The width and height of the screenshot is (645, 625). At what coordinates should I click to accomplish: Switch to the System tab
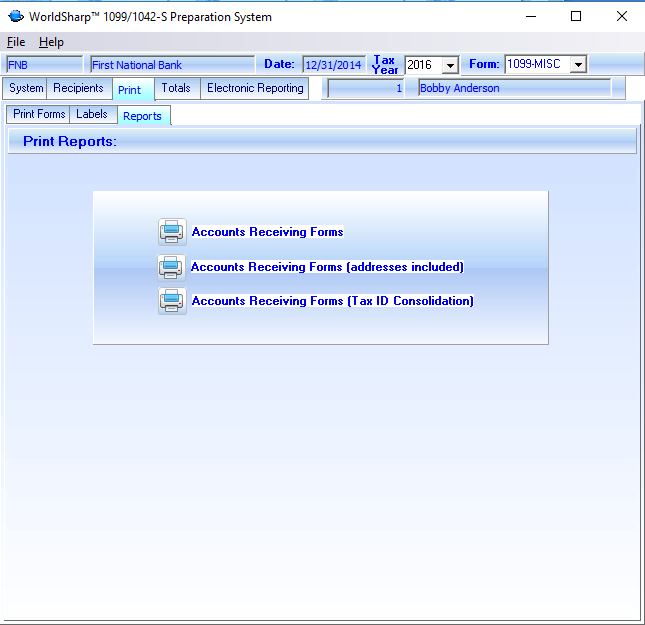click(x=26, y=89)
